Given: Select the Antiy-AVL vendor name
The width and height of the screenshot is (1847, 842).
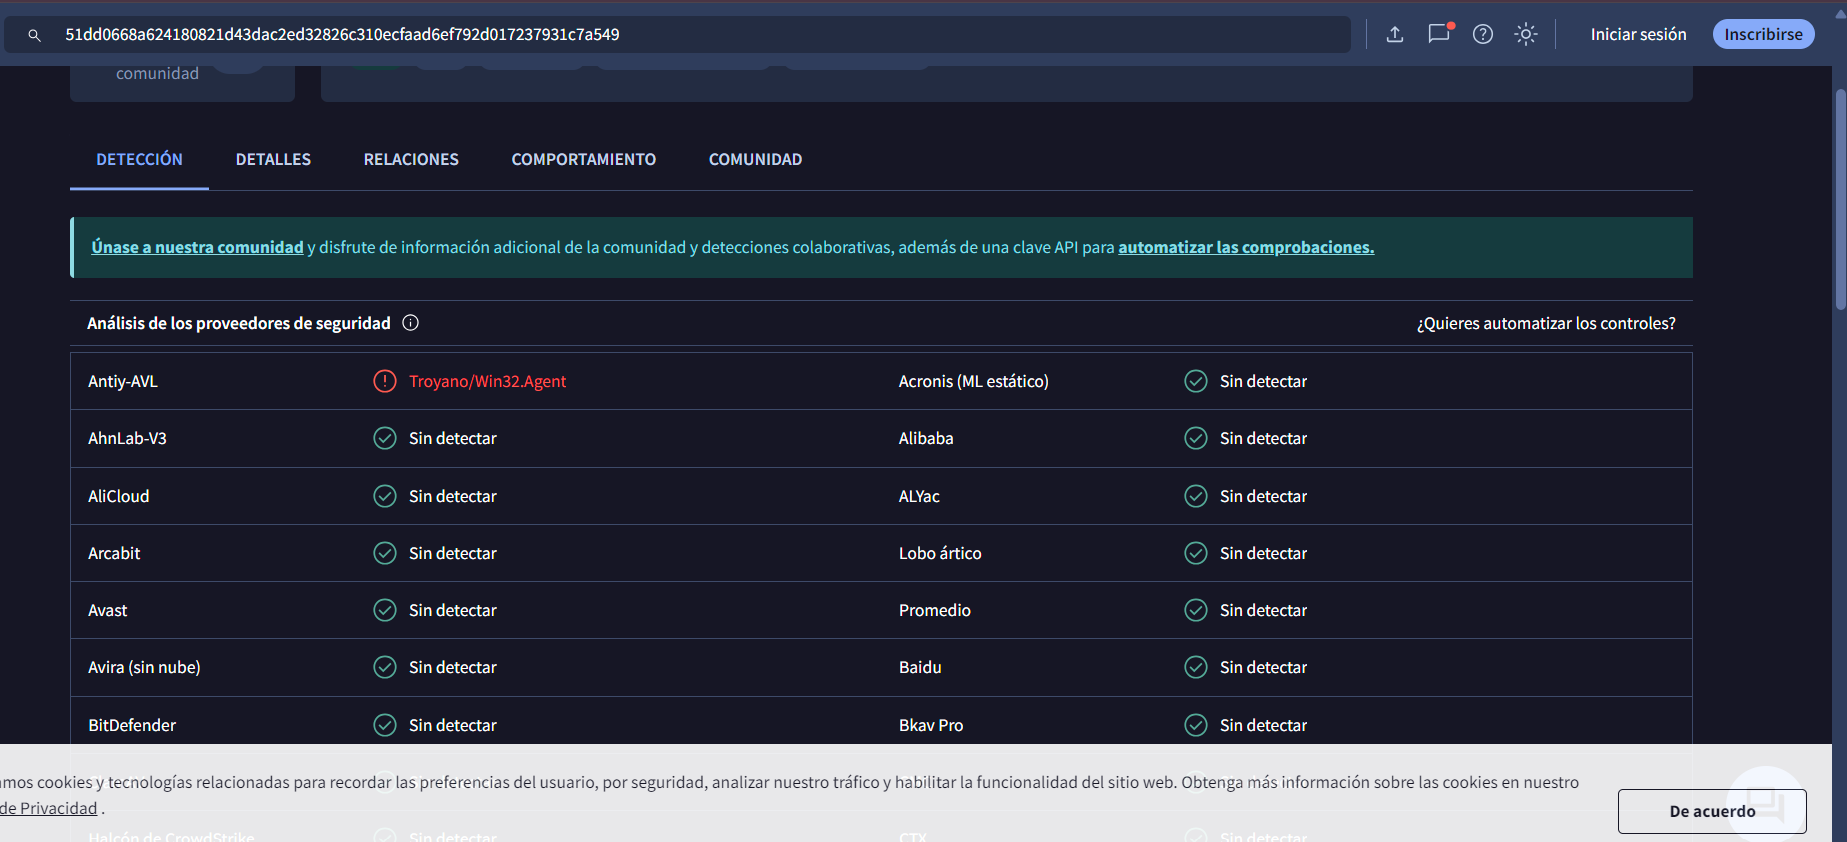Looking at the screenshot, I should click(x=123, y=381).
